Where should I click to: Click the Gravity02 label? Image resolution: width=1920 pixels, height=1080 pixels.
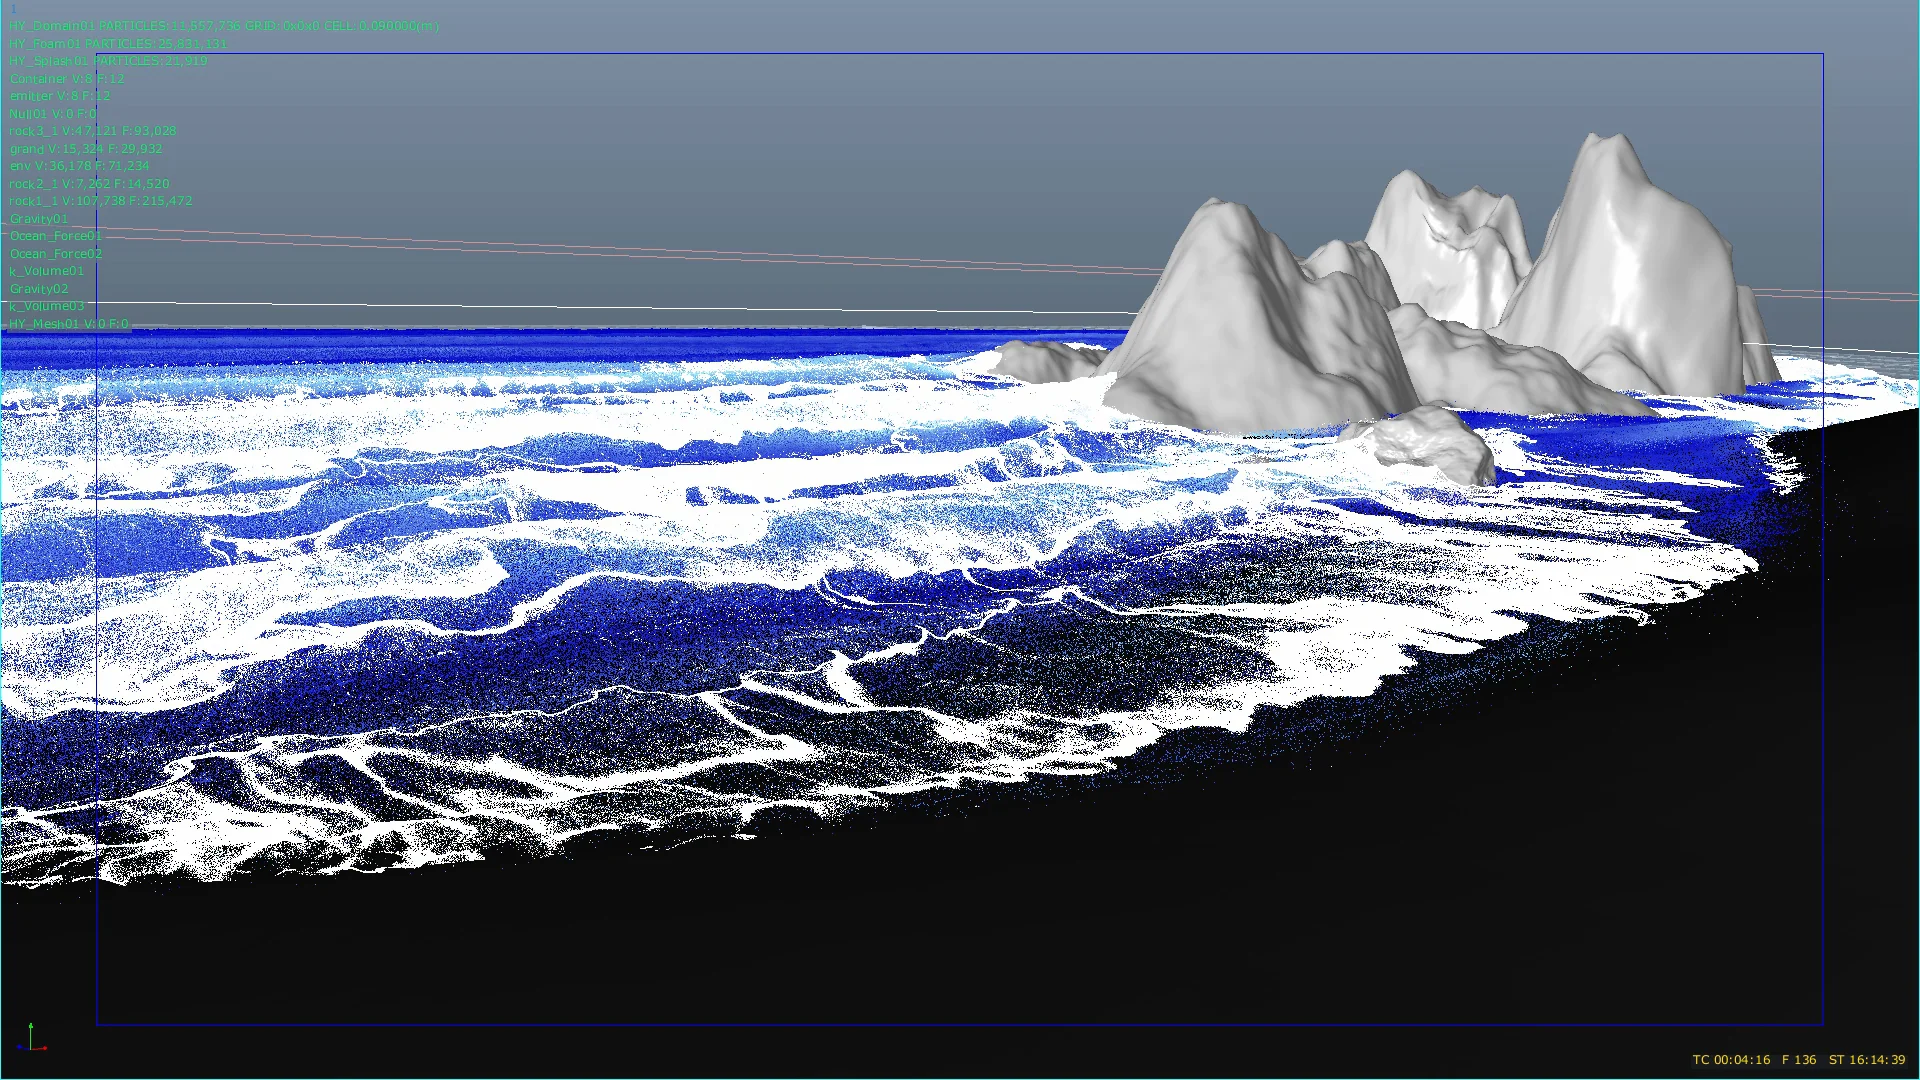coord(39,289)
